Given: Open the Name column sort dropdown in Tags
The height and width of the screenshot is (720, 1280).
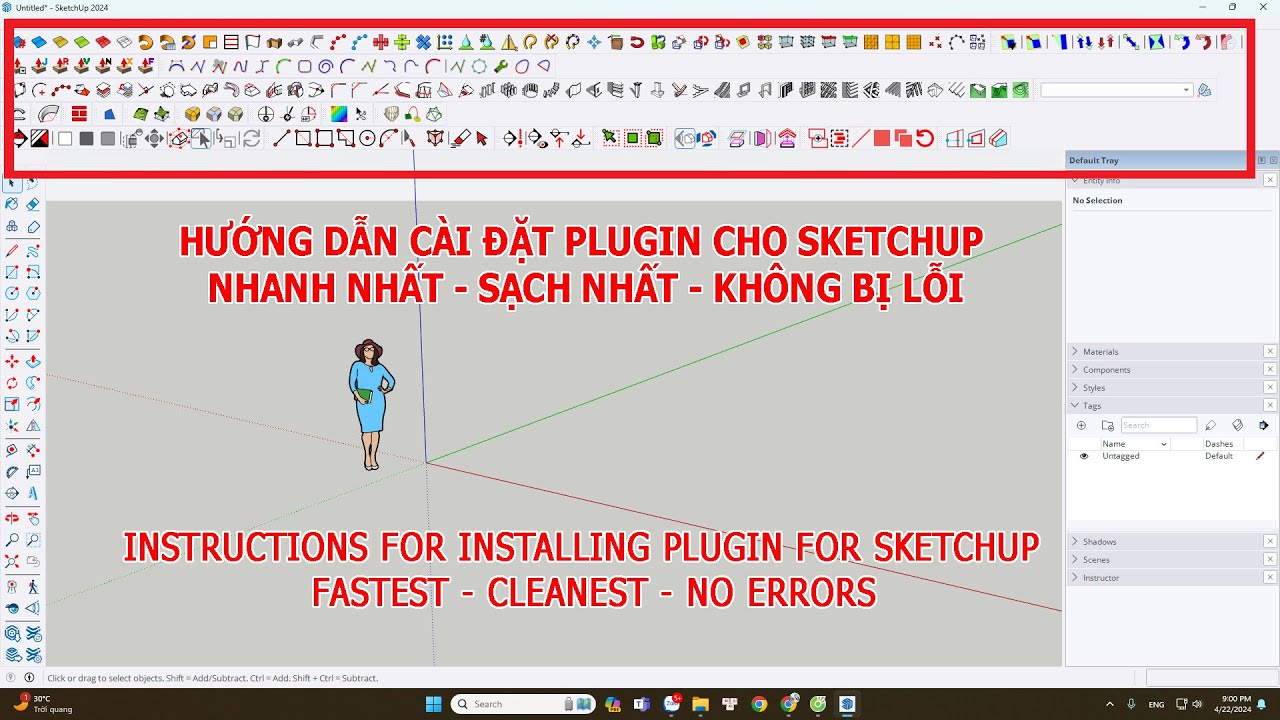Looking at the screenshot, I should click(x=1163, y=444).
